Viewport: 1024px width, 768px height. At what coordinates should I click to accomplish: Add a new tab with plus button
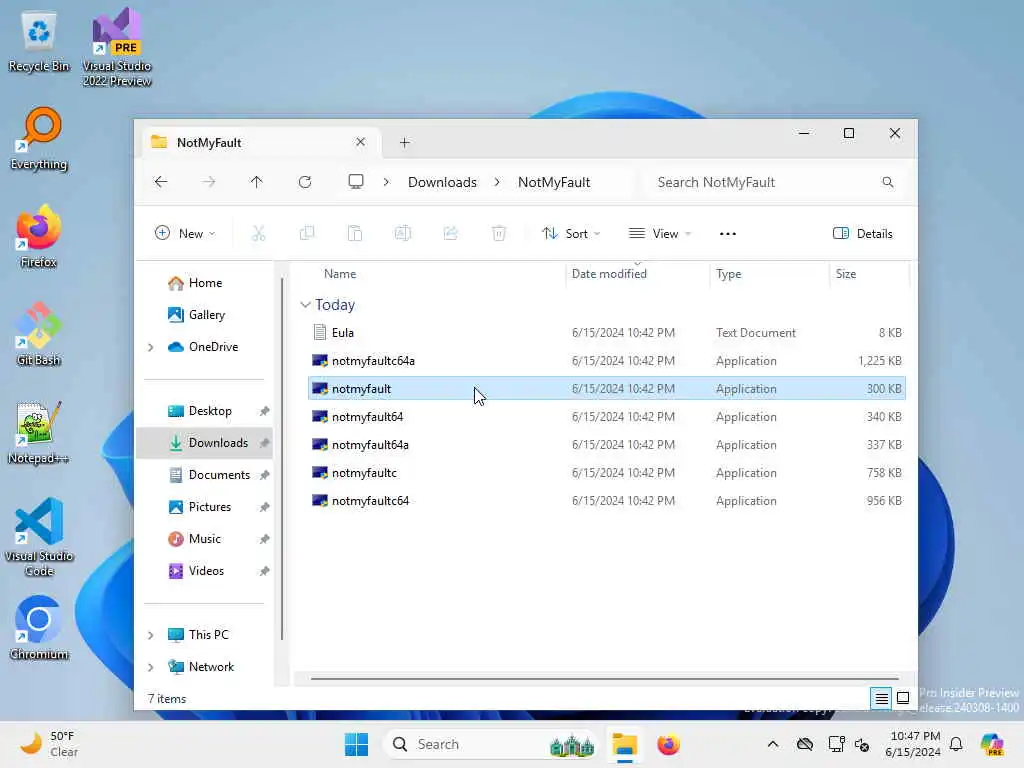point(404,142)
